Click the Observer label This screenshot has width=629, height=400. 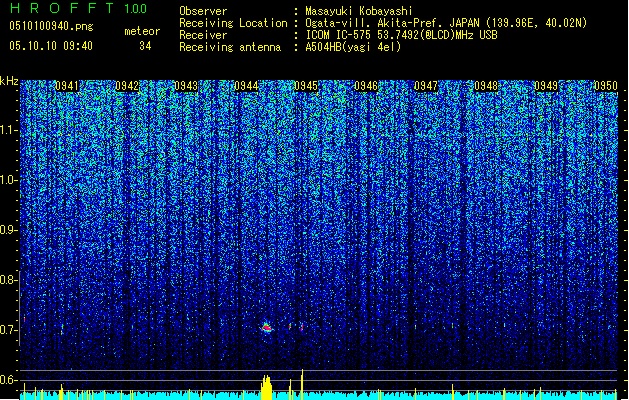click(203, 11)
